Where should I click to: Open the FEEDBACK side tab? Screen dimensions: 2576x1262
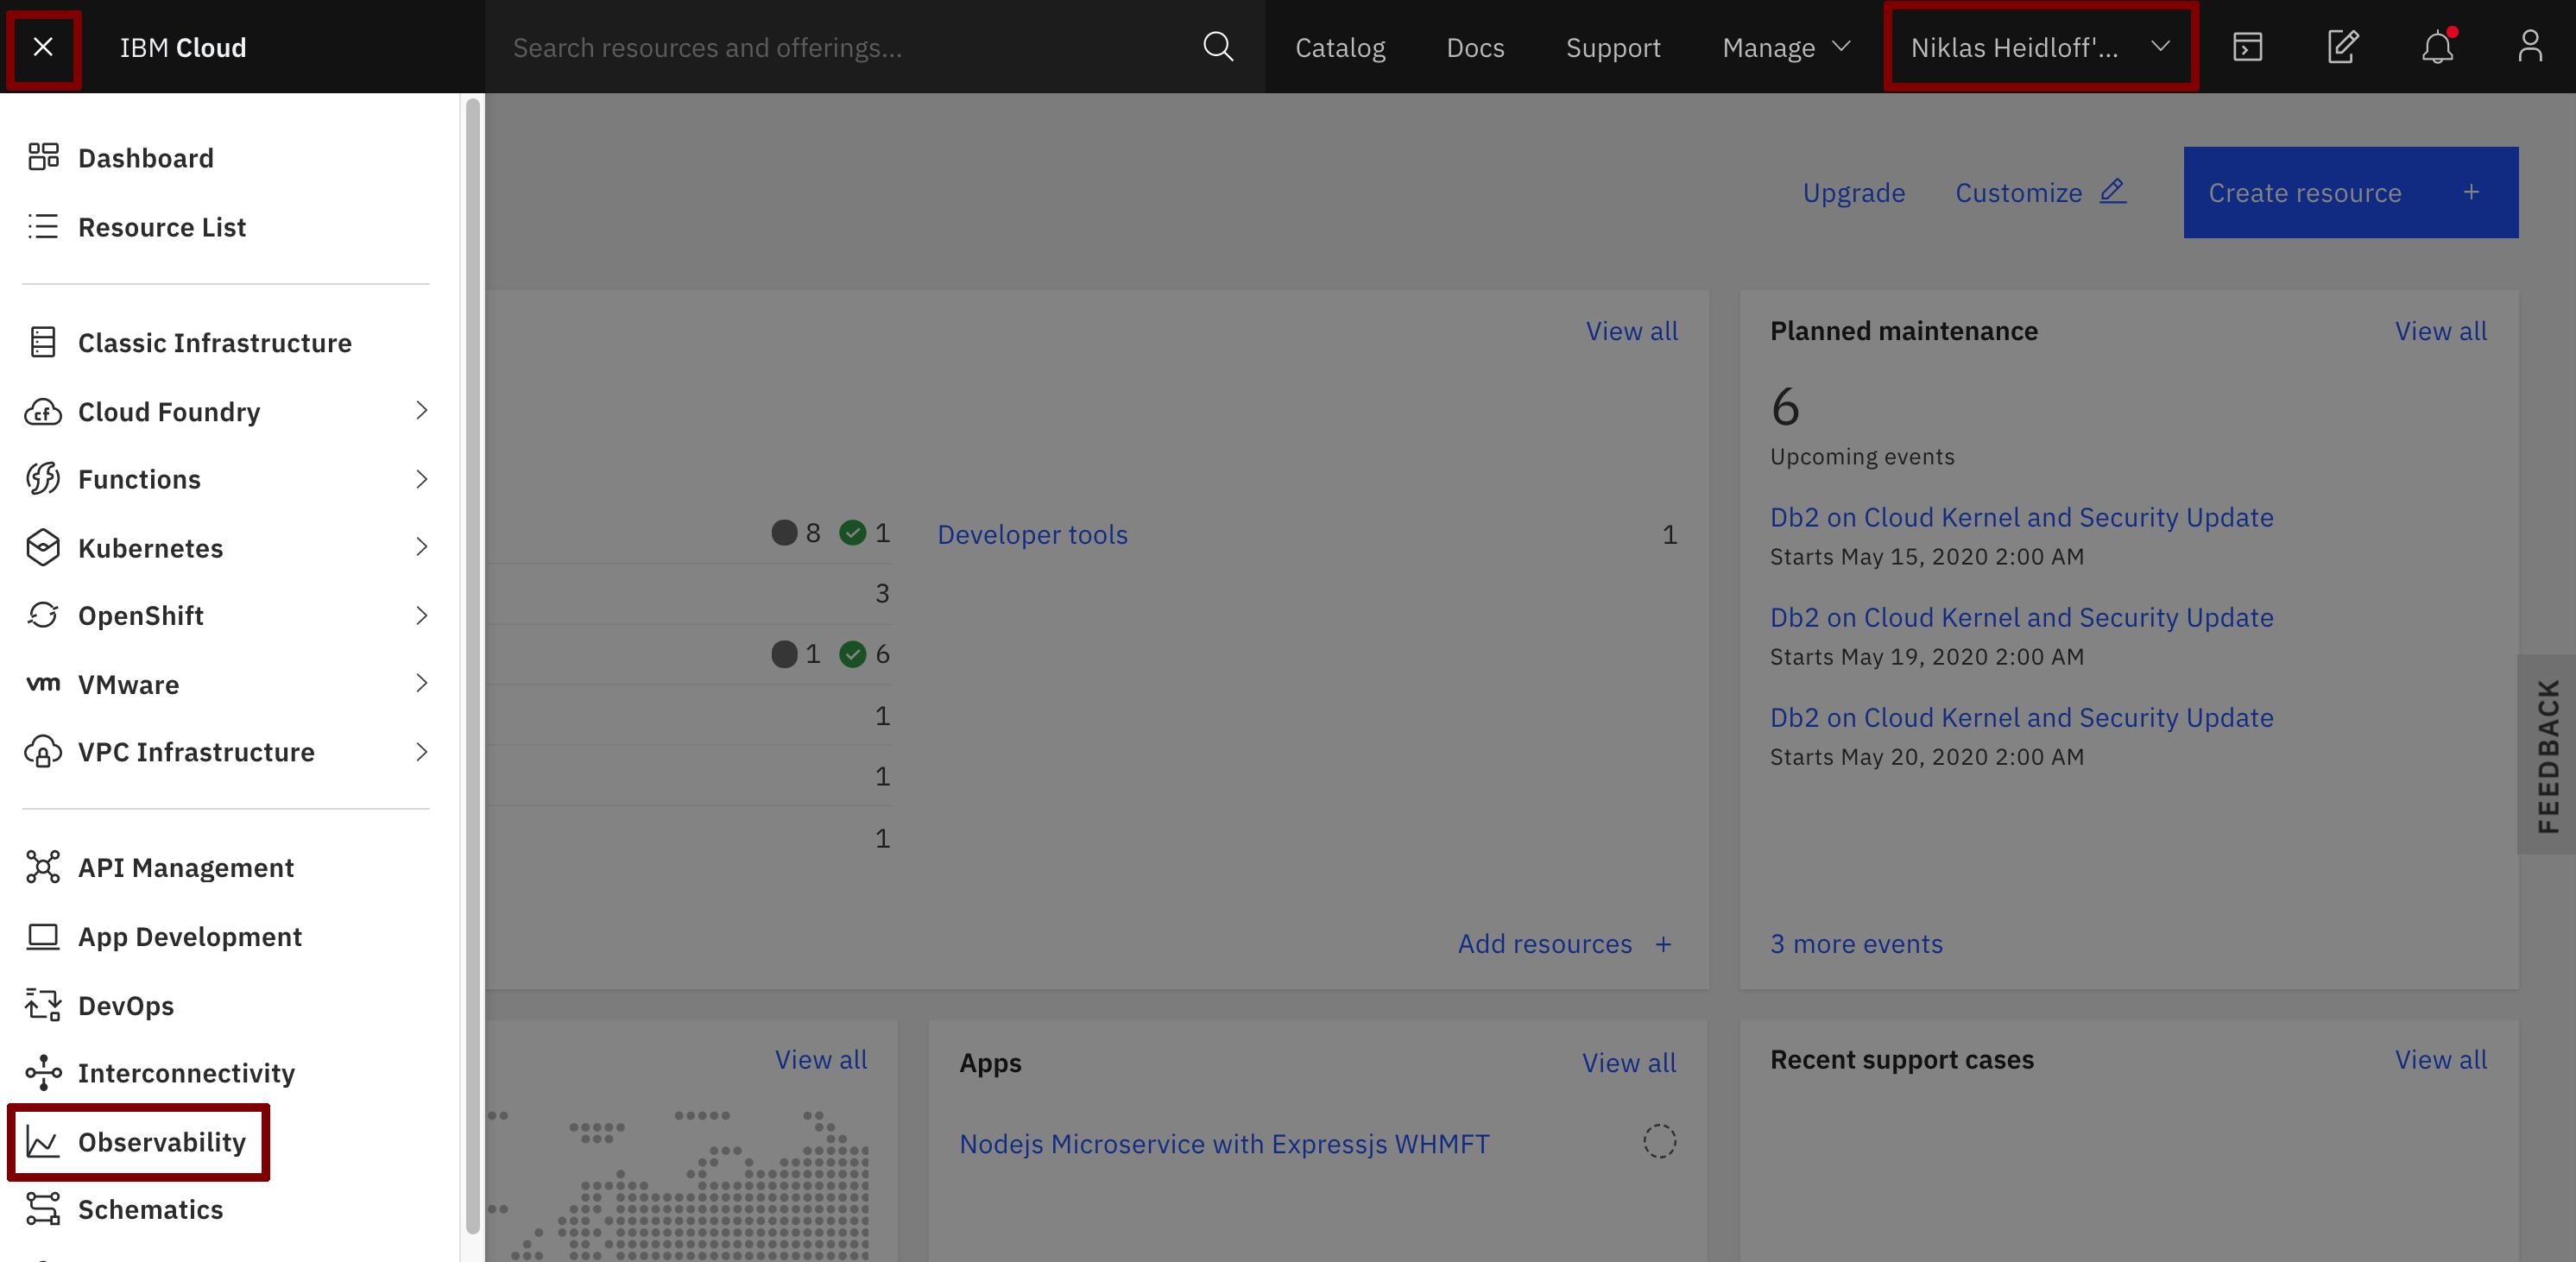(x=2547, y=755)
